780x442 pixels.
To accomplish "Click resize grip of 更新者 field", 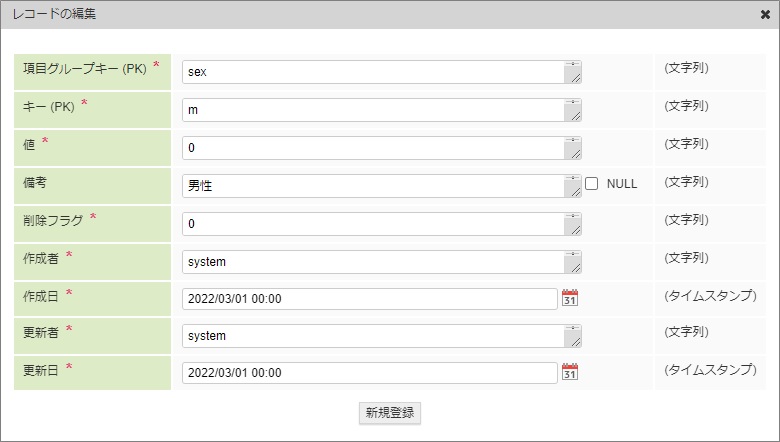I will coord(575,342).
